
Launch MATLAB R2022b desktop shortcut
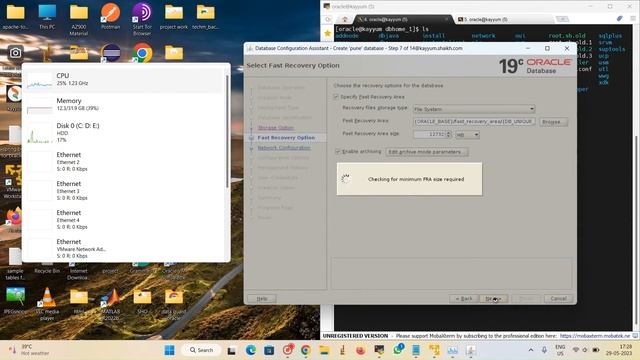pos(111,303)
